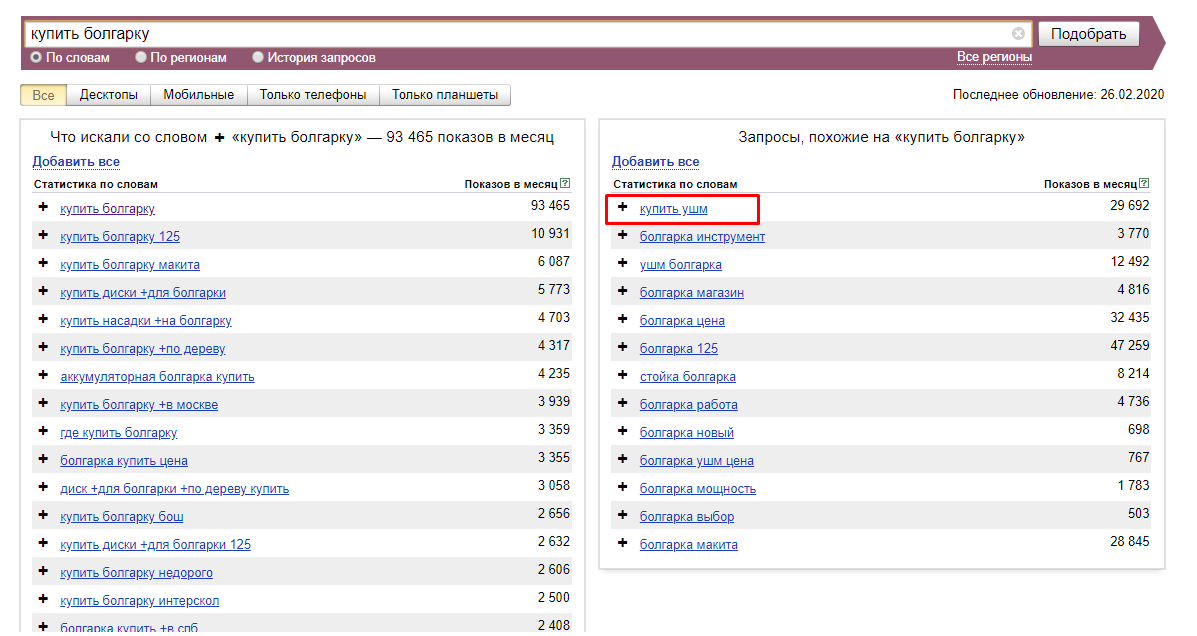Switch to the Только планшеты tab

(445, 95)
